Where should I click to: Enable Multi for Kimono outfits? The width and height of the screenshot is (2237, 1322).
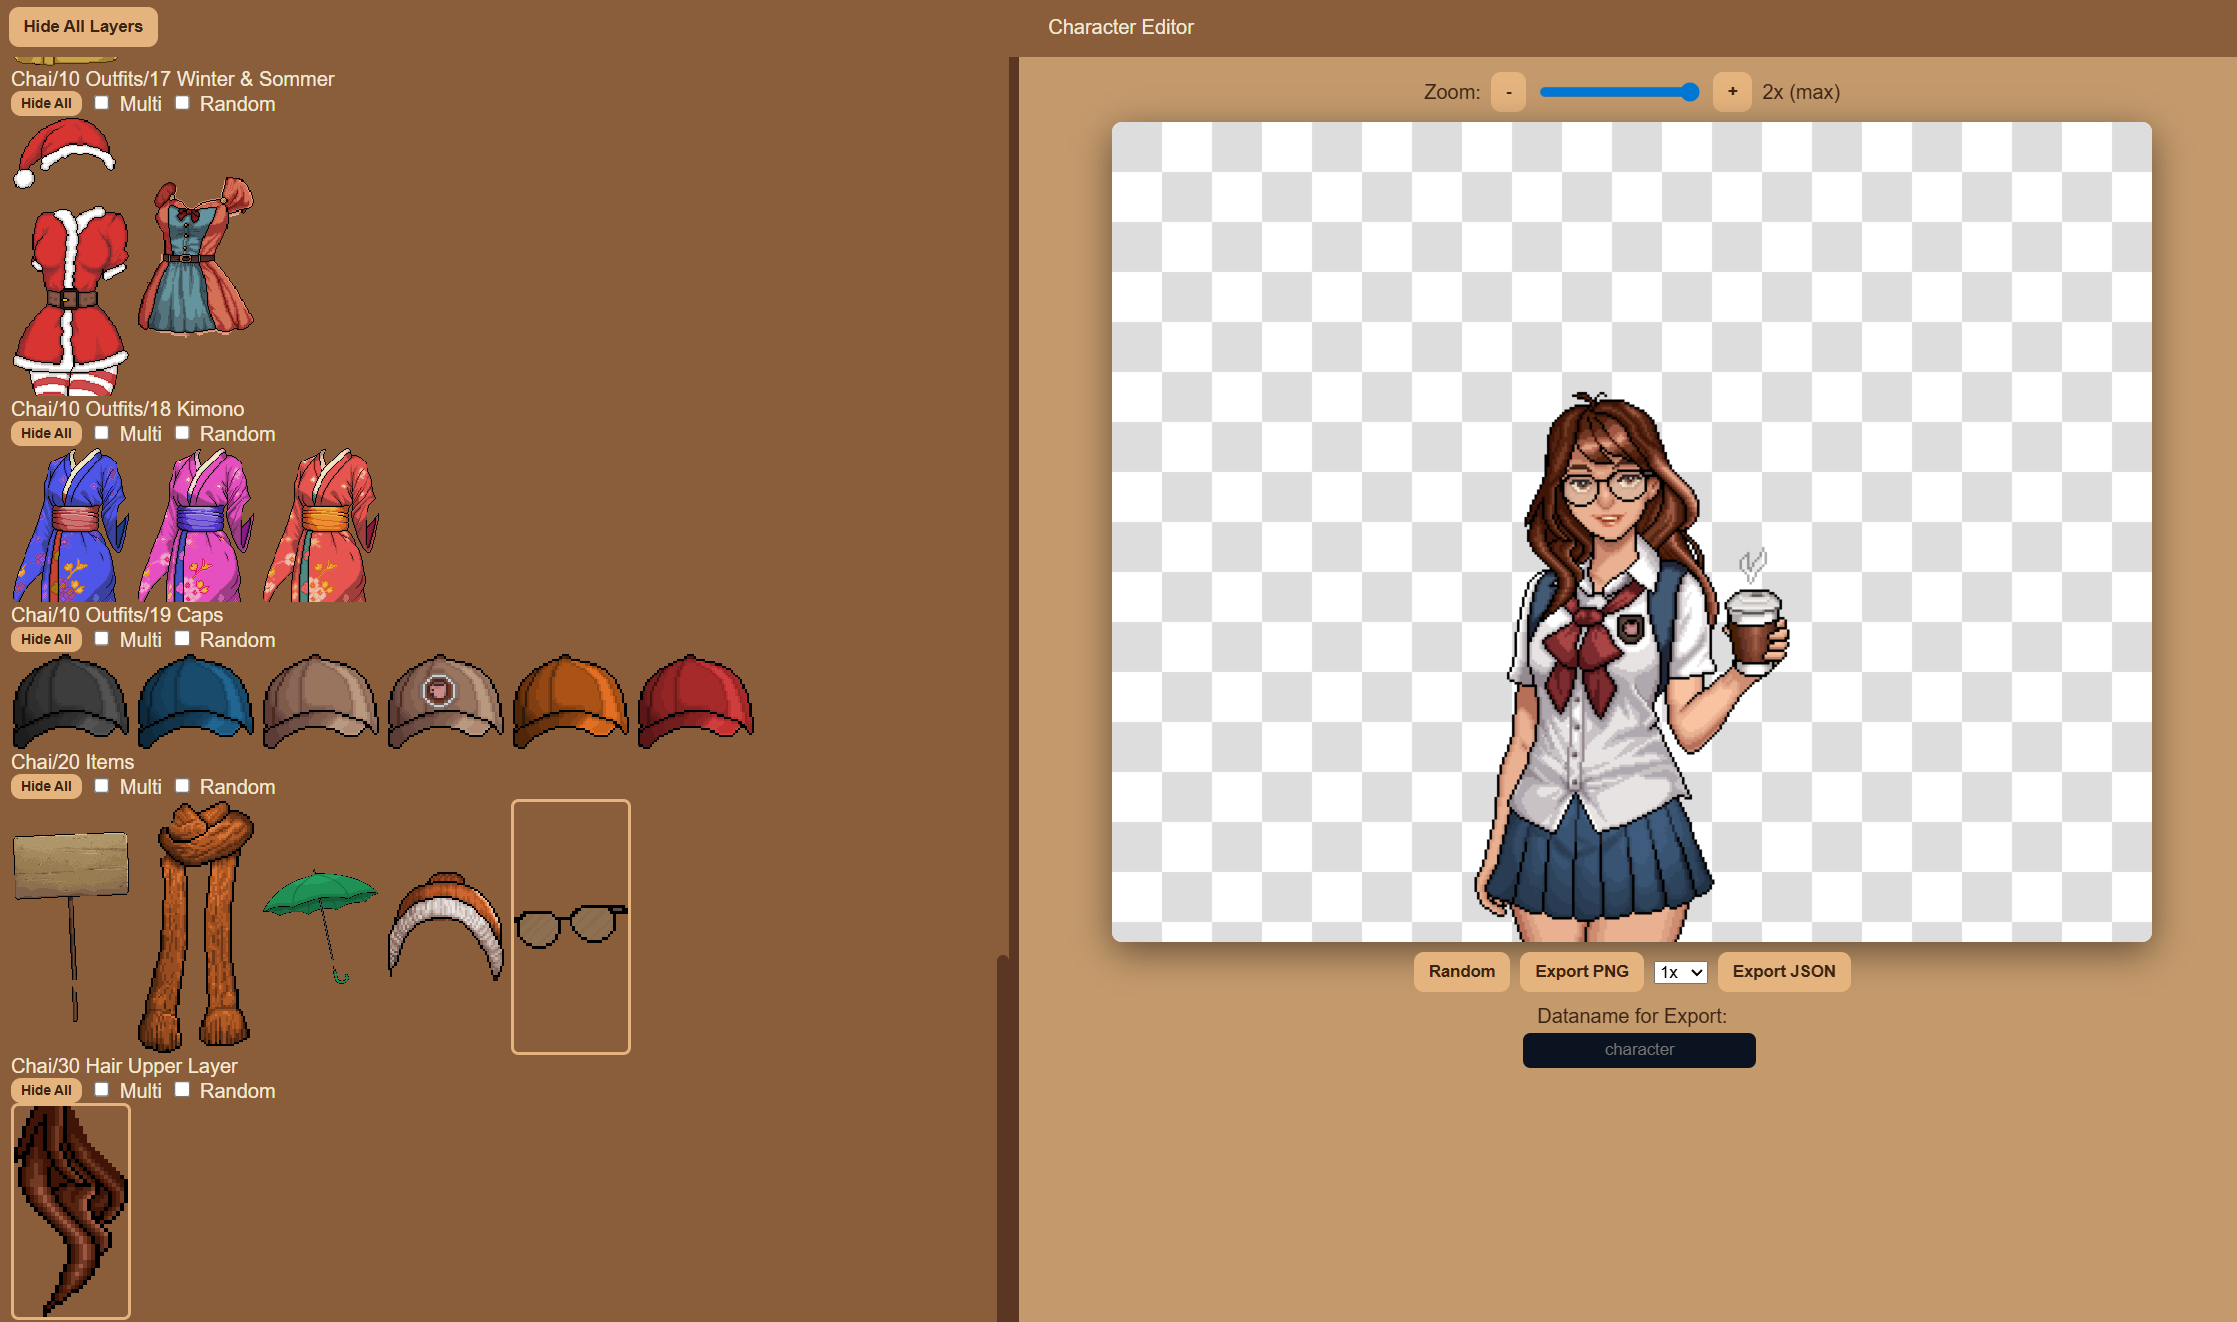click(102, 433)
